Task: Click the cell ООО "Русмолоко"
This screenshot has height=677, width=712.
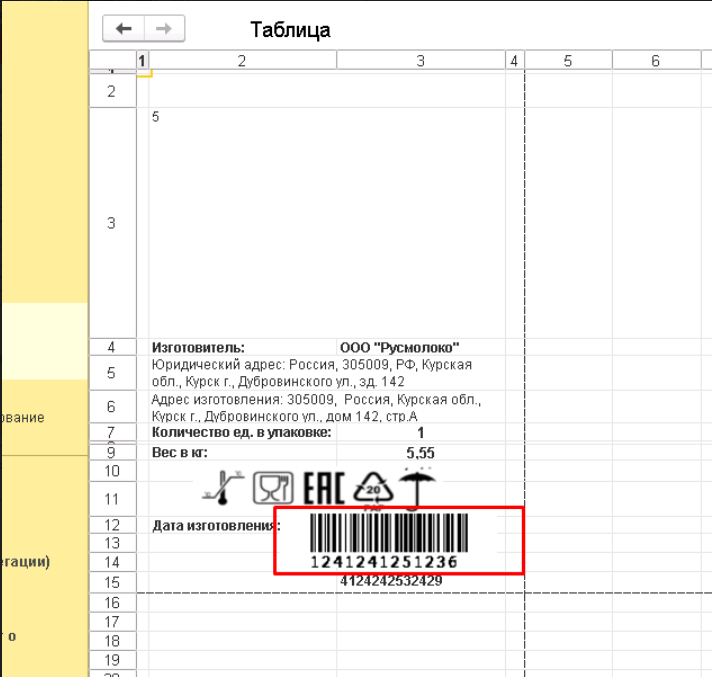Action: pyautogui.click(x=420, y=347)
